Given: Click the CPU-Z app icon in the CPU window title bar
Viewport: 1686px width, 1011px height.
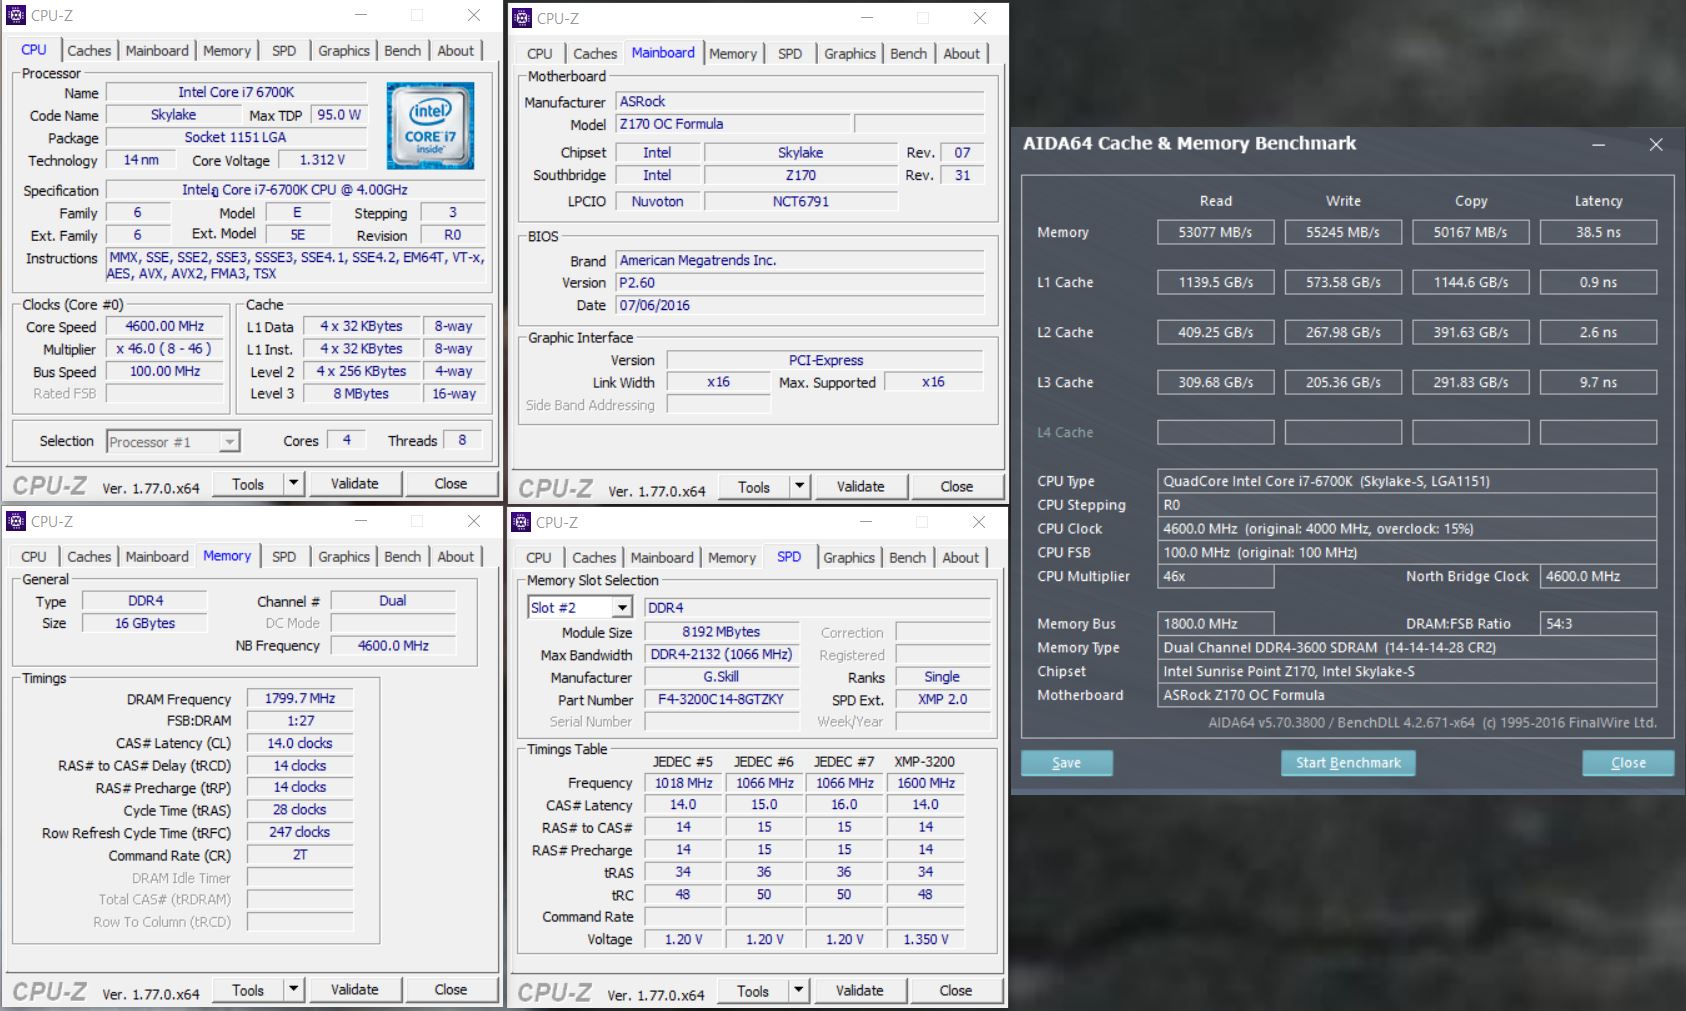Looking at the screenshot, I should click(16, 15).
